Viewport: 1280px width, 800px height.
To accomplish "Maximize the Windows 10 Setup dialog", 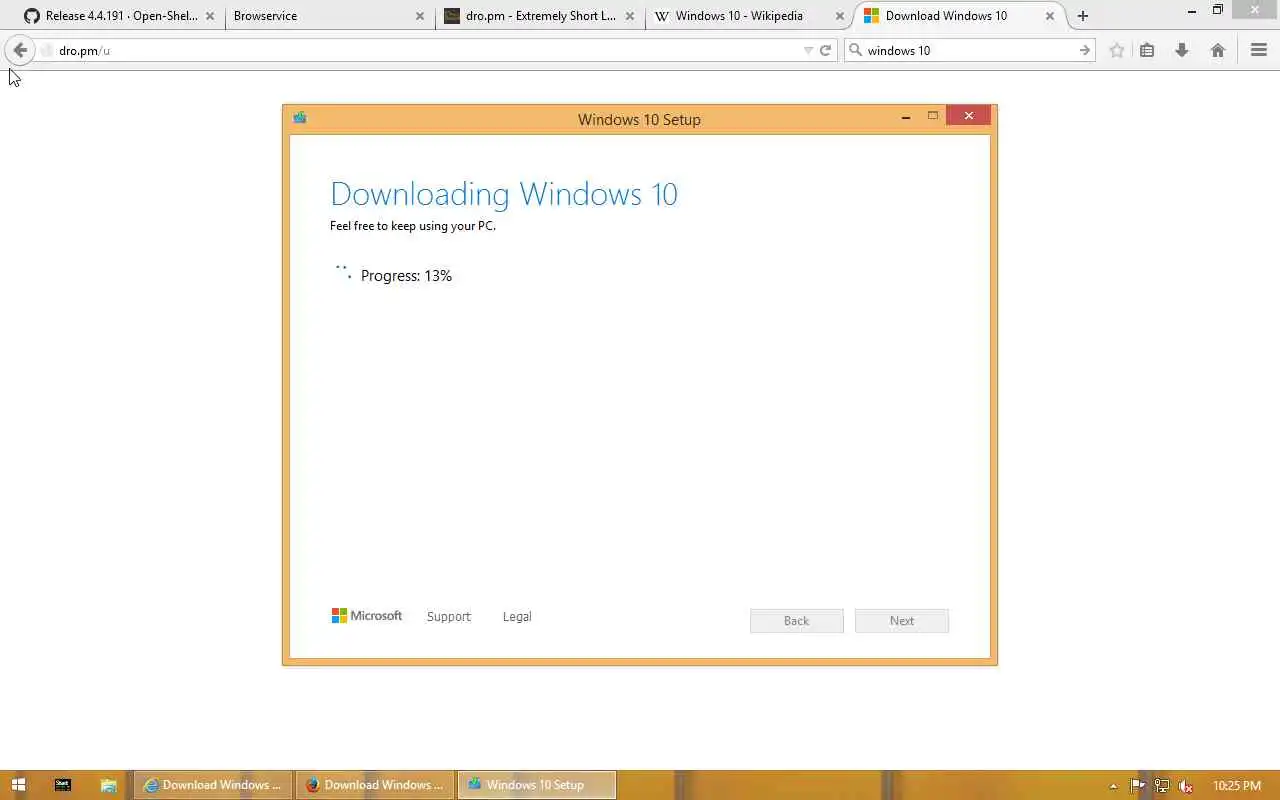I will 932,116.
